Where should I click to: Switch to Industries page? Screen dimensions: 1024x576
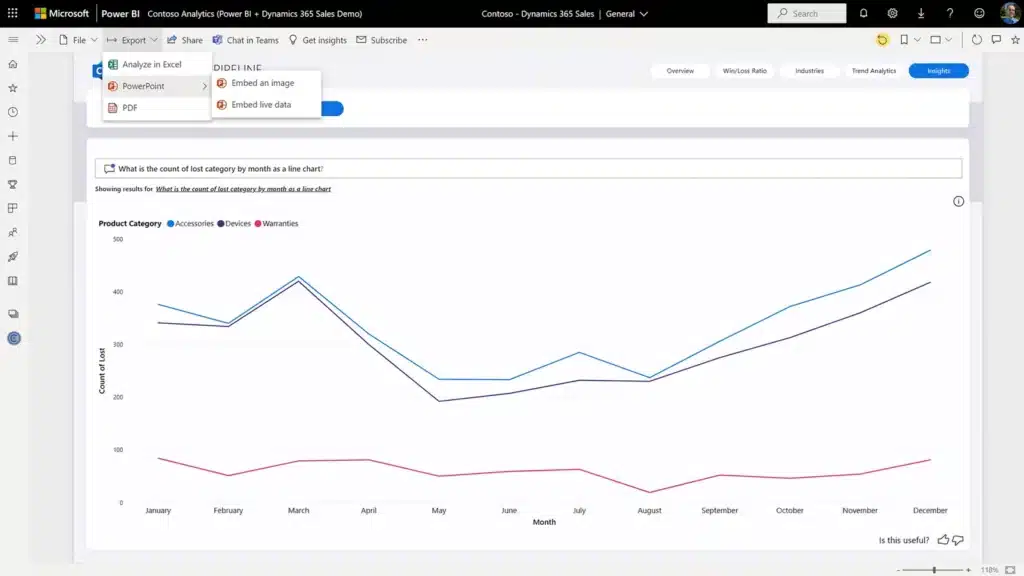pyautogui.click(x=809, y=71)
